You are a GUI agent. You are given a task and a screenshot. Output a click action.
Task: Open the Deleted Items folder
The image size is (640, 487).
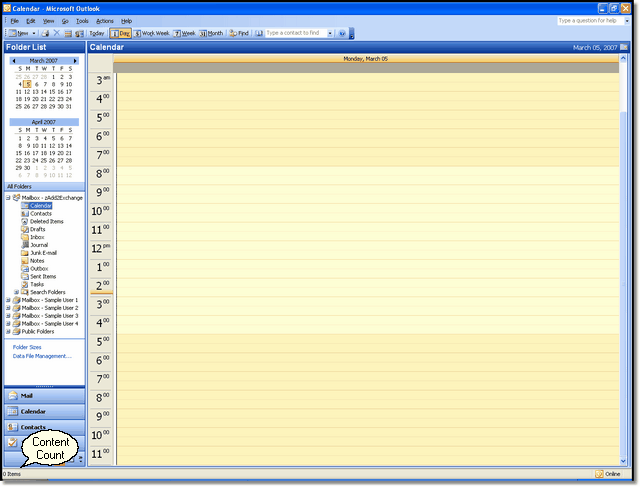click(x=47, y=221)
